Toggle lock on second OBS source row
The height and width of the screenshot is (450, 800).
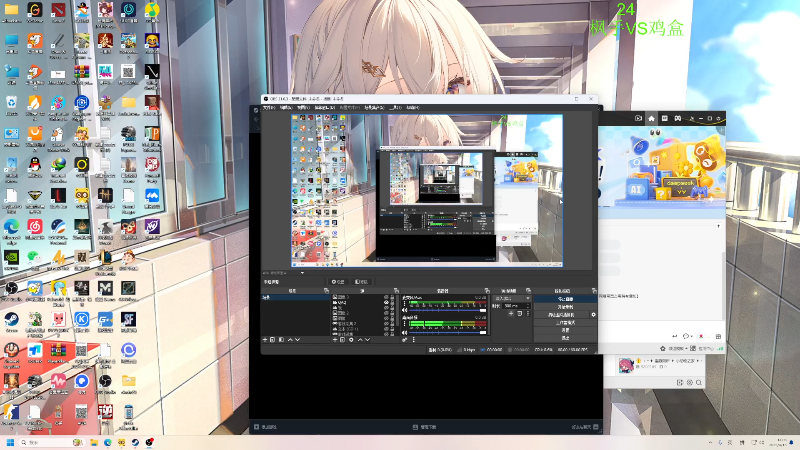tap(392, 303)
